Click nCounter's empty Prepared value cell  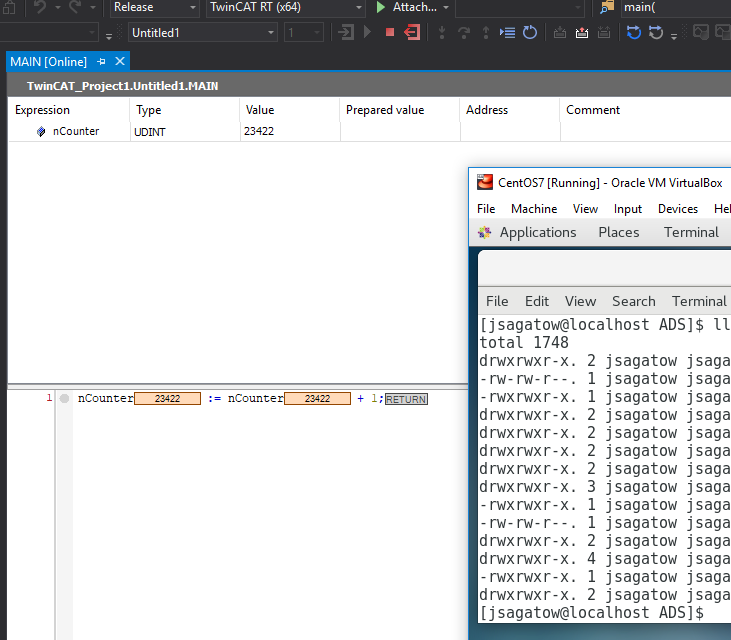400,131
